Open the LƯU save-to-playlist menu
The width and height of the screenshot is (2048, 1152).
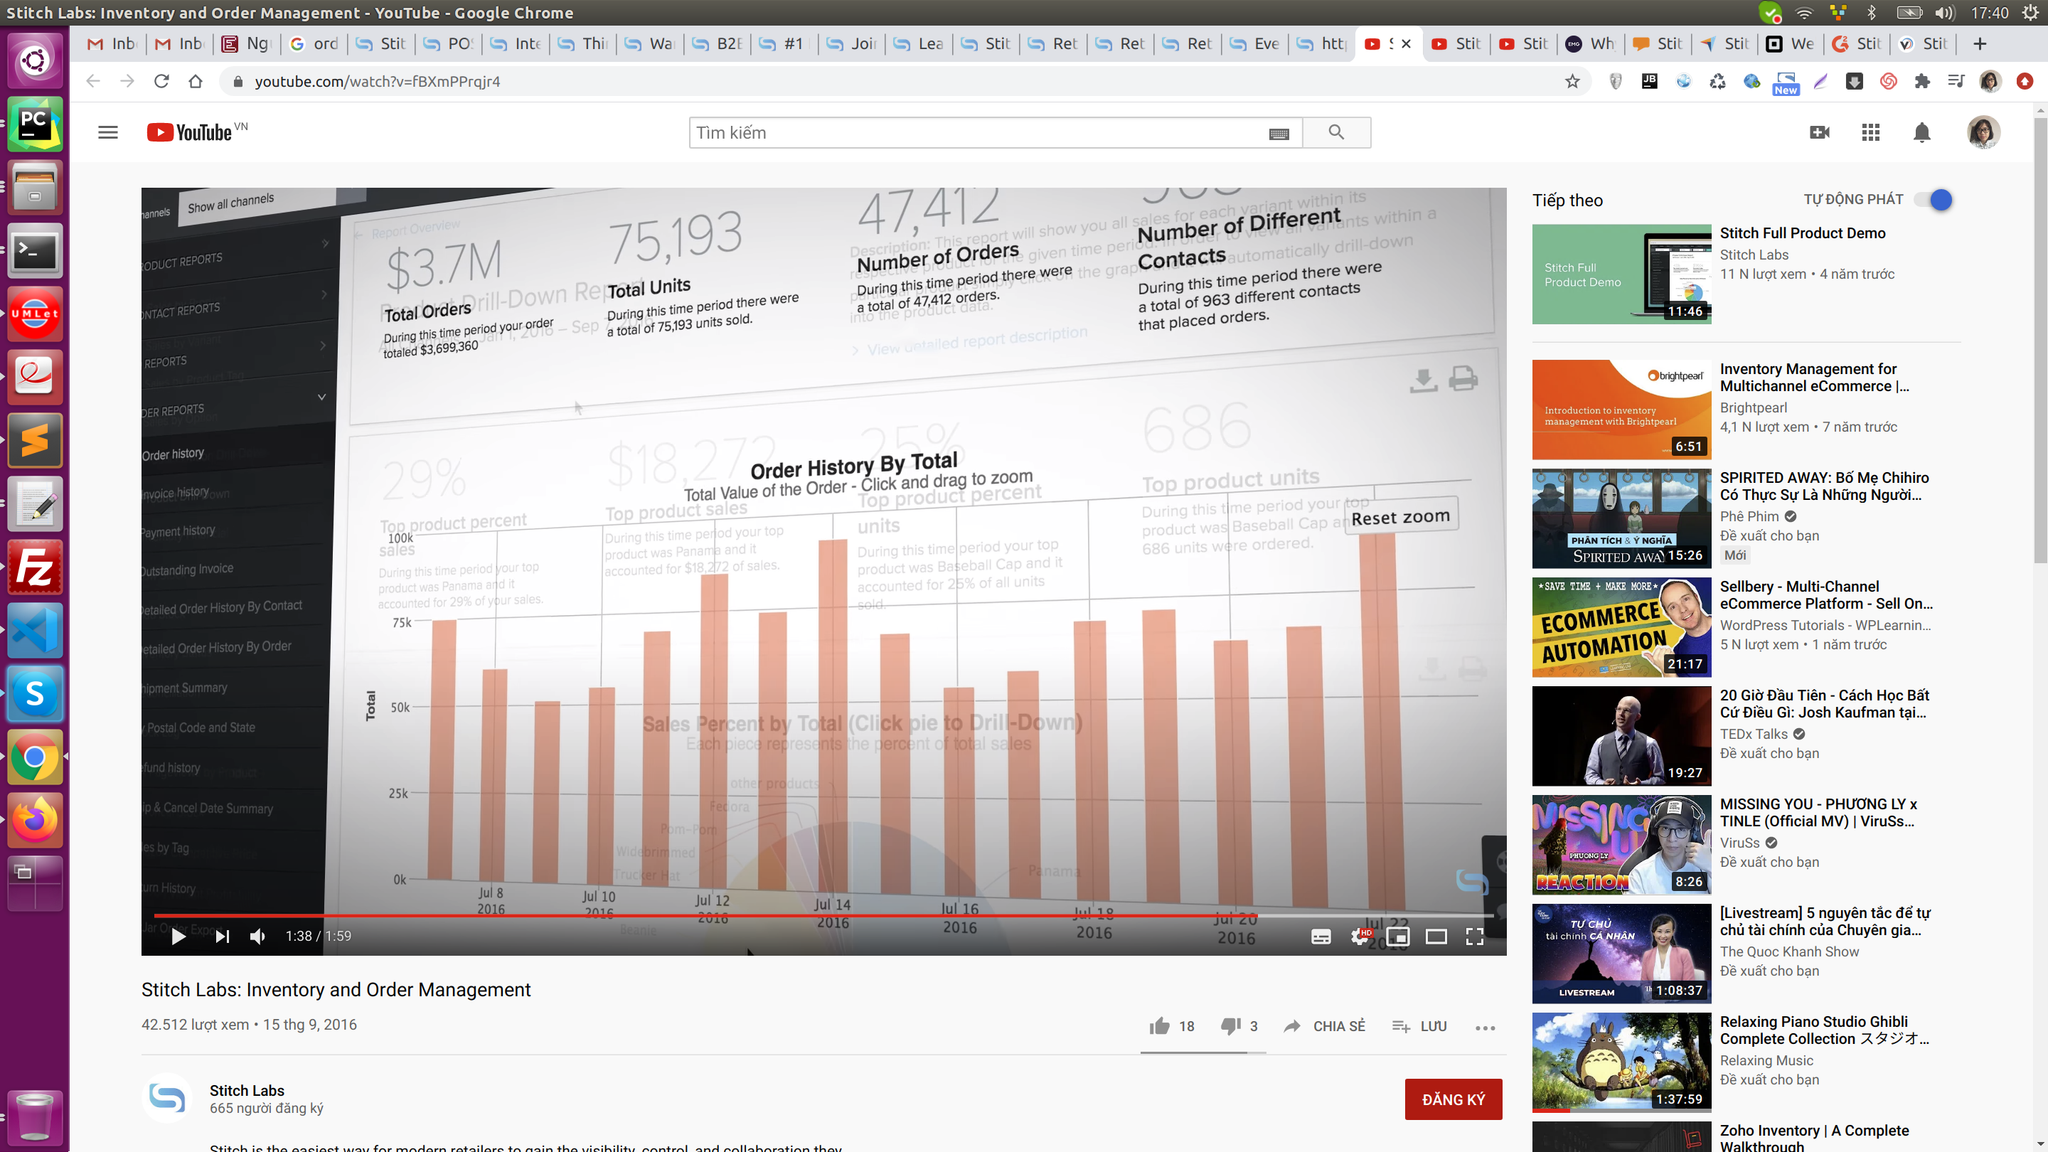click(1420, 1026)
